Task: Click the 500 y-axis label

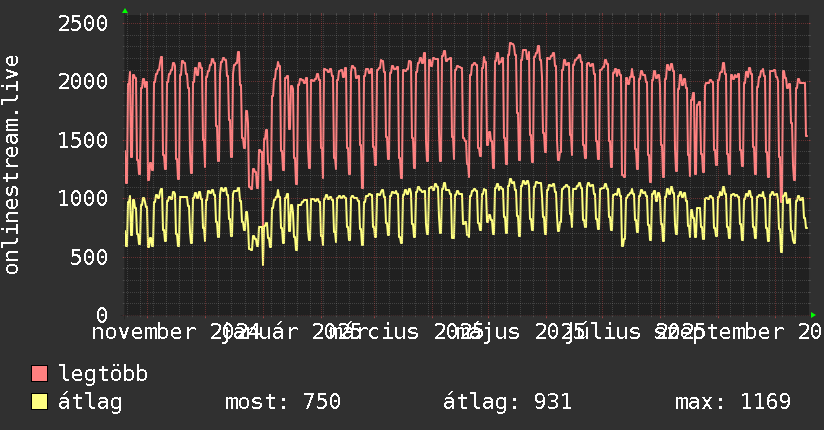Action: (89, 257)
